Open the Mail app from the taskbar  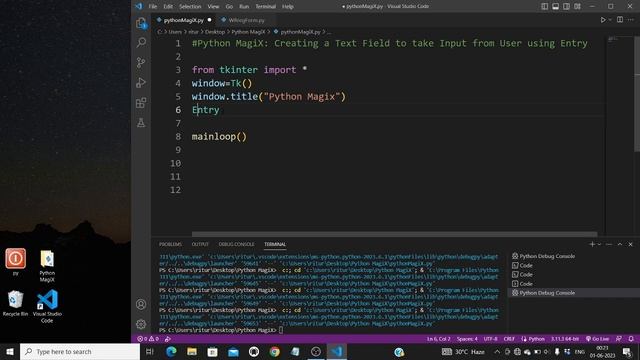(x=233, y=351)
